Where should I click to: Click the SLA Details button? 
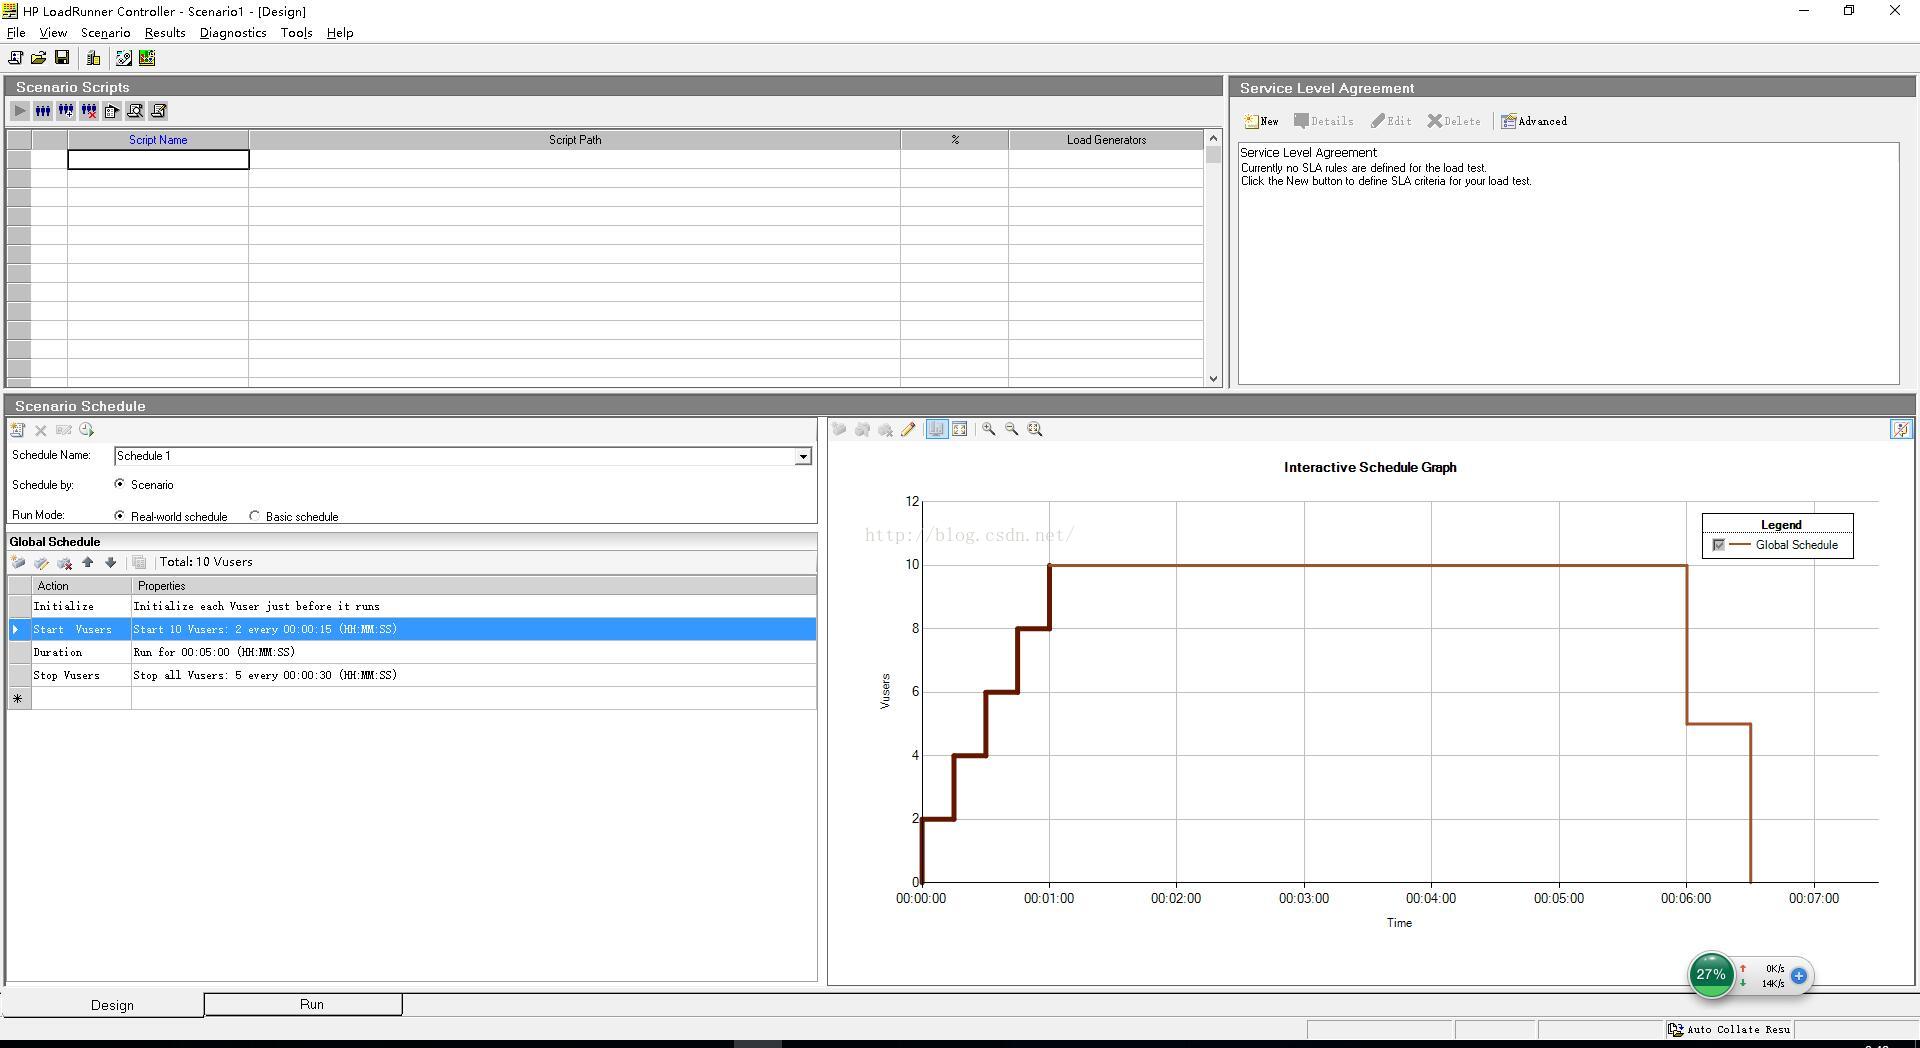[1324, 121]
